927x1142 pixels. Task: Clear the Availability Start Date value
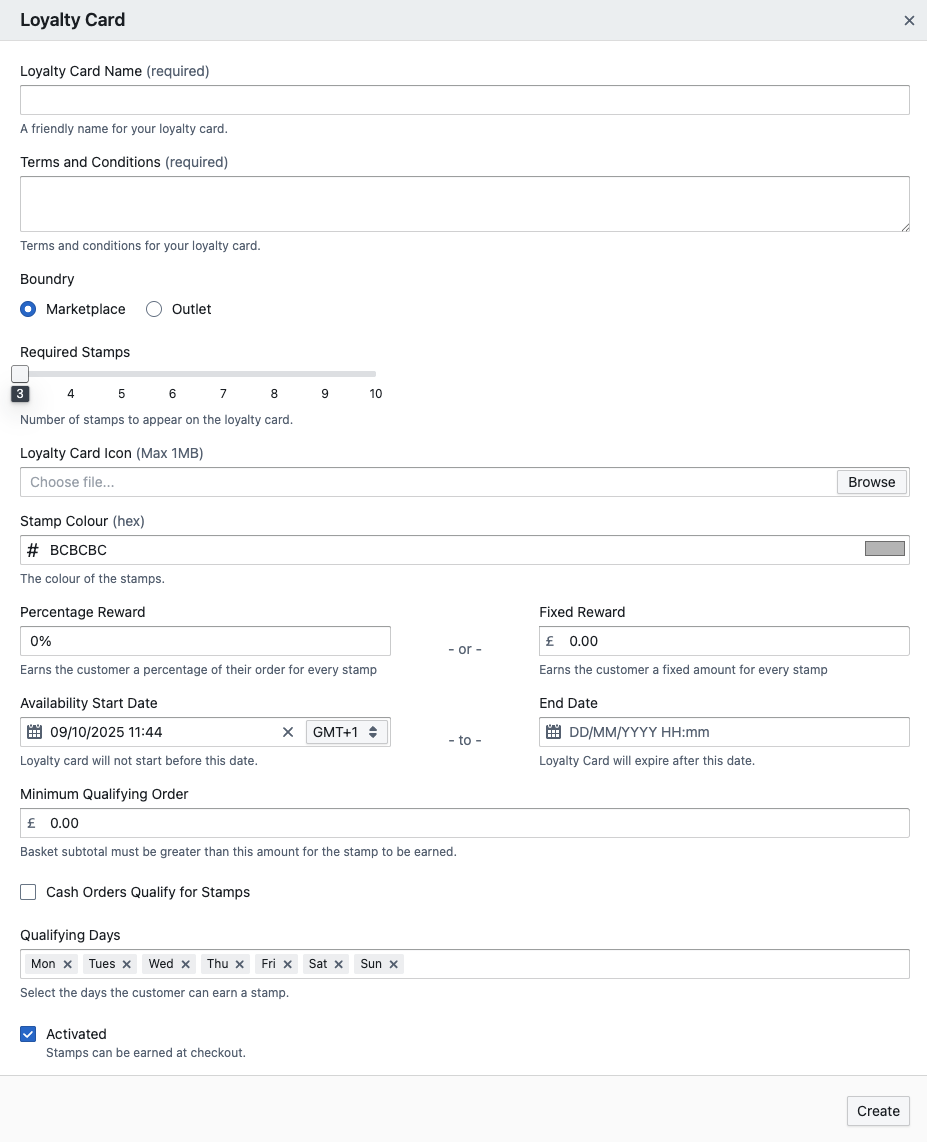click(288, 732)
